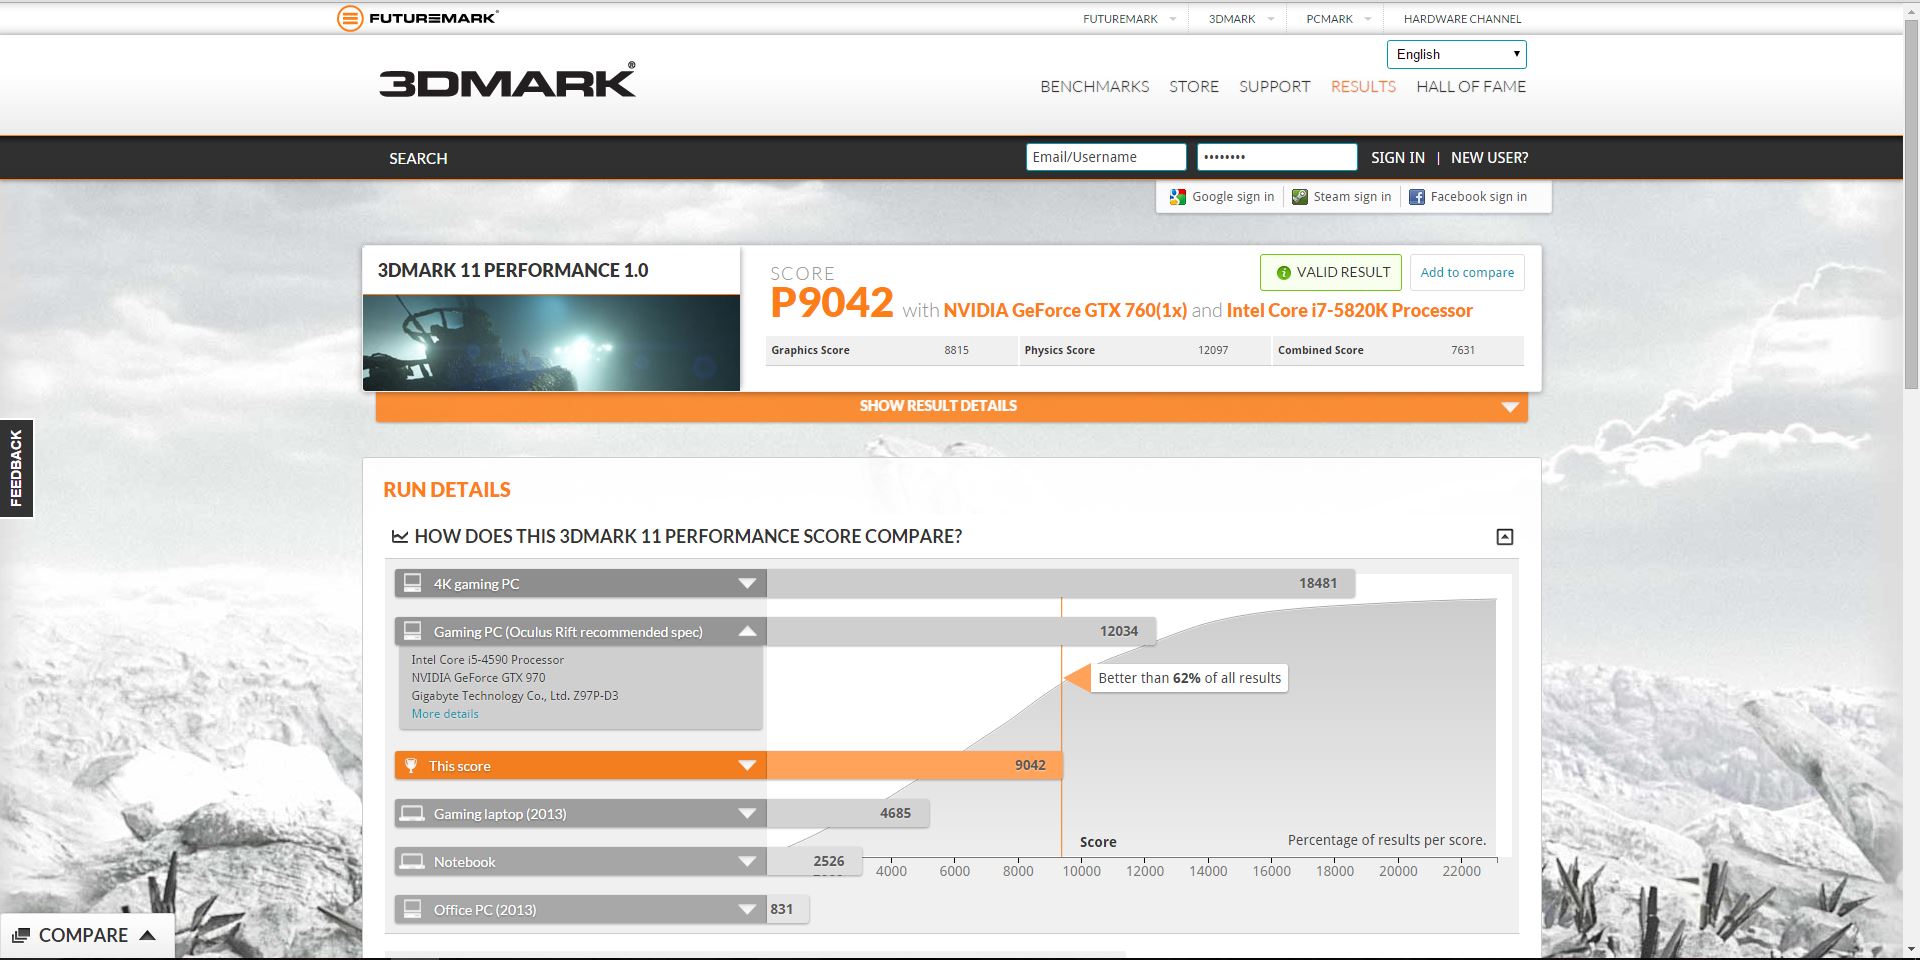This screenshot has width=1920, height=960.
Task: Expand the Office PC (2013) entry
Action: click(746, 910)
